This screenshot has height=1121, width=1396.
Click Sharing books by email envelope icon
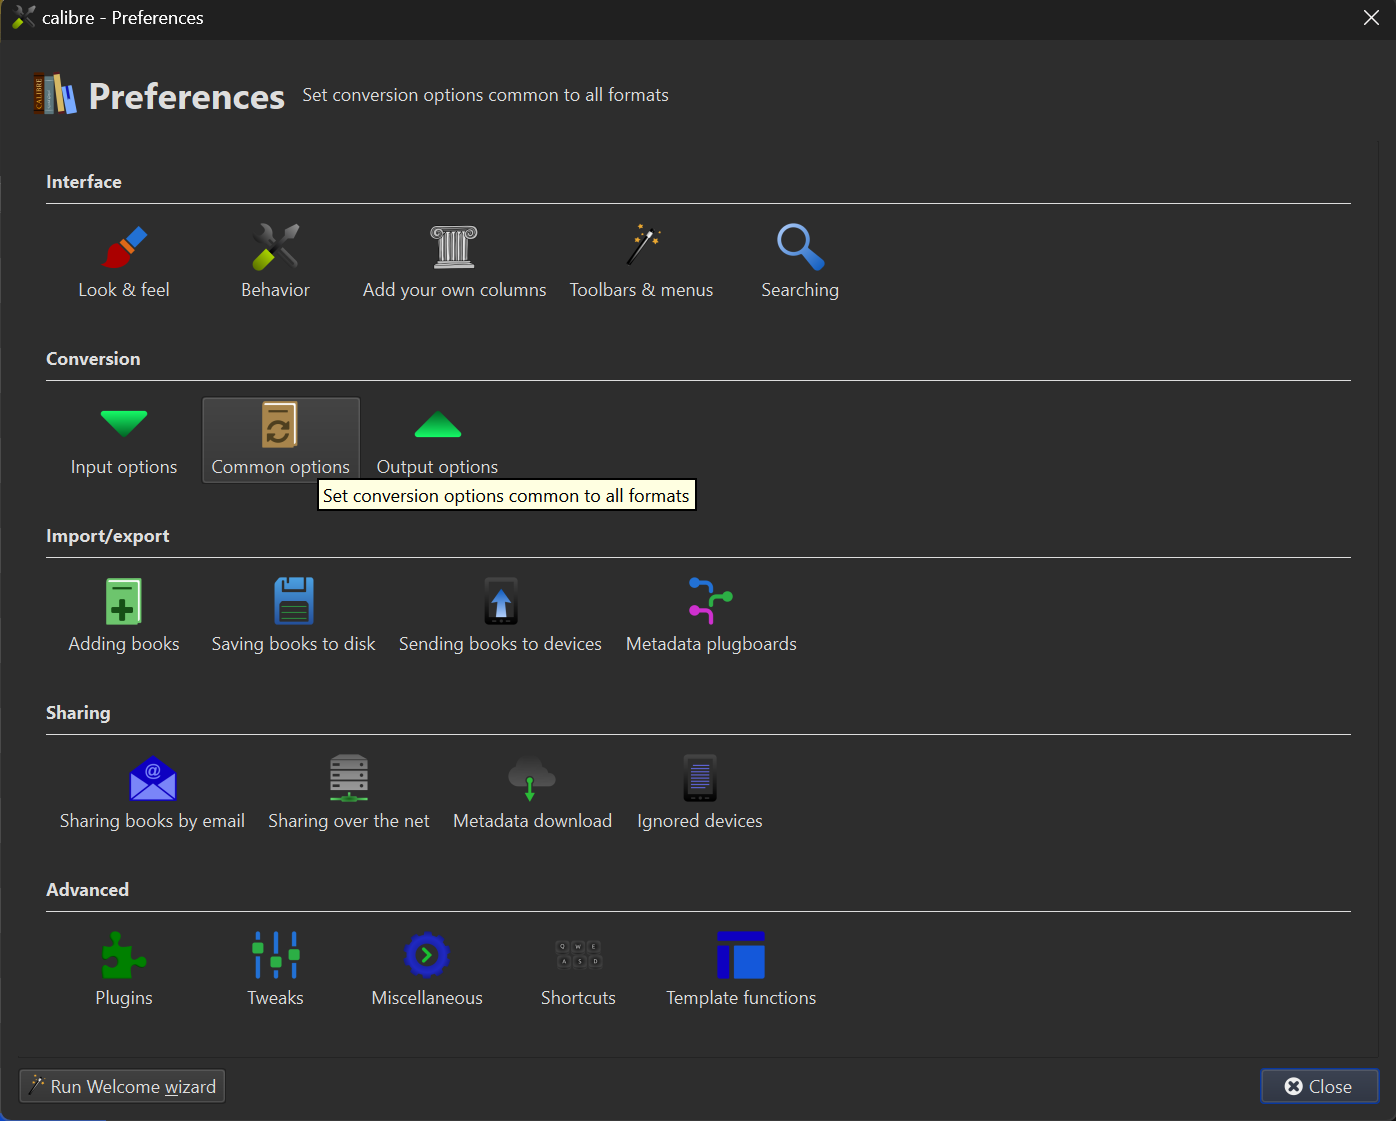153,778
